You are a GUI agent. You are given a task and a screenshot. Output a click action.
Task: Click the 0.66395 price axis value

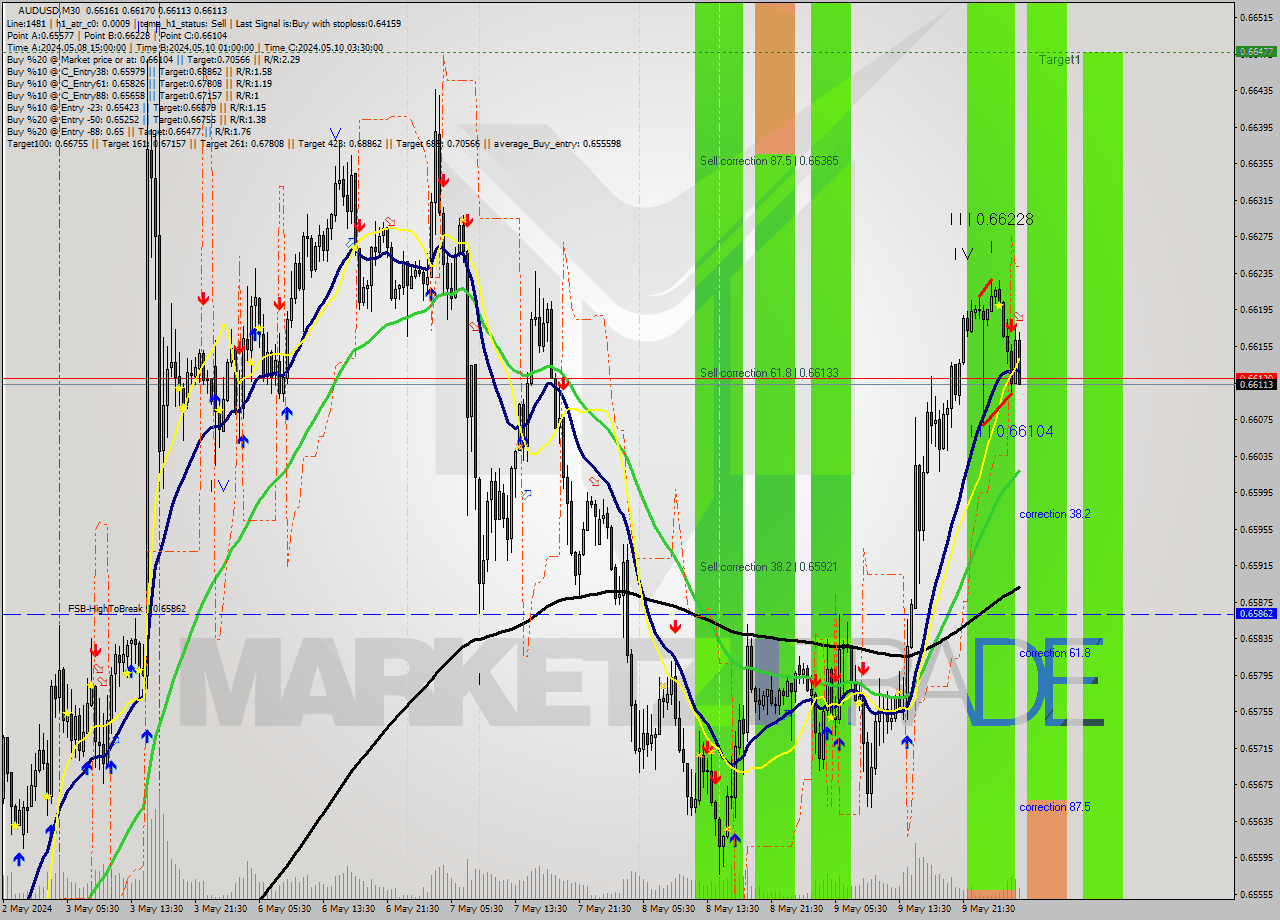[1256, 127]
